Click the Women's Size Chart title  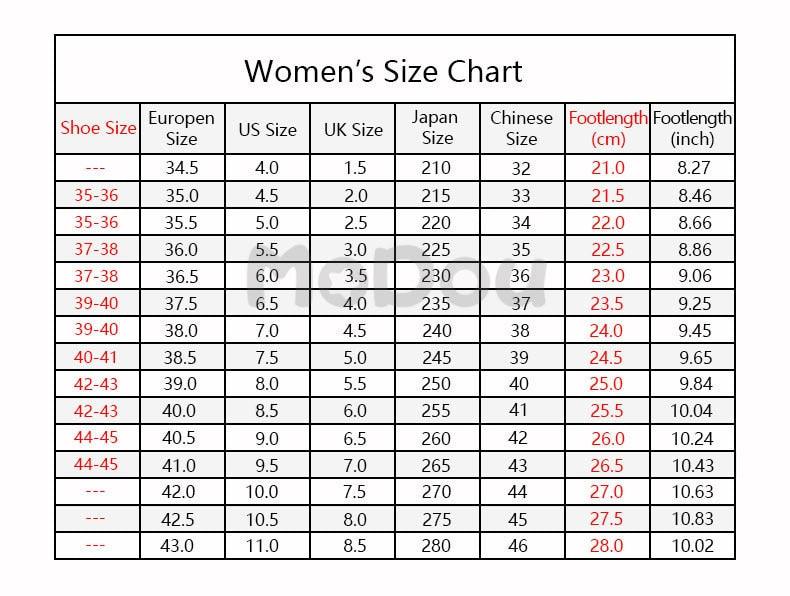coord(383,71)
